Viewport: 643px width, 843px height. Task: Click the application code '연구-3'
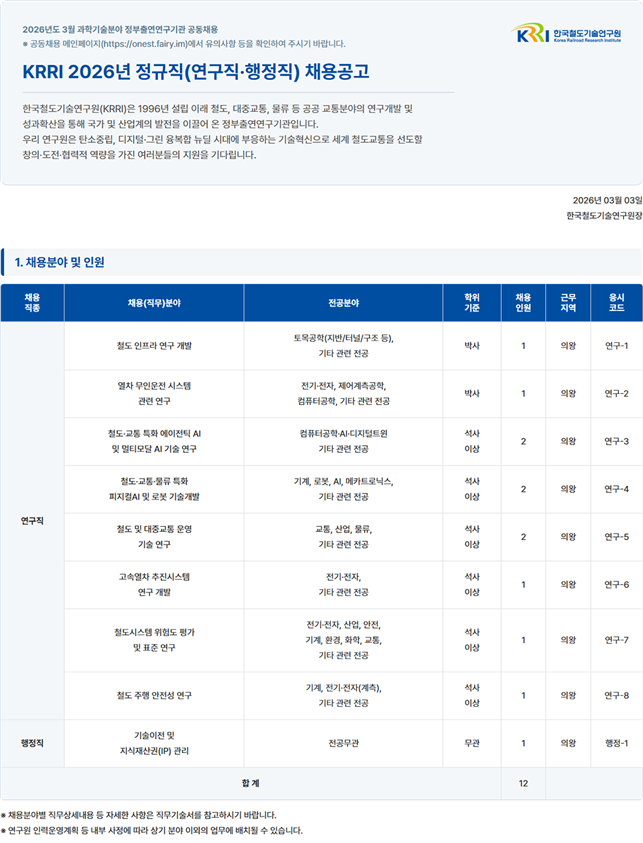pyautogui.click(x=616, y=441)
